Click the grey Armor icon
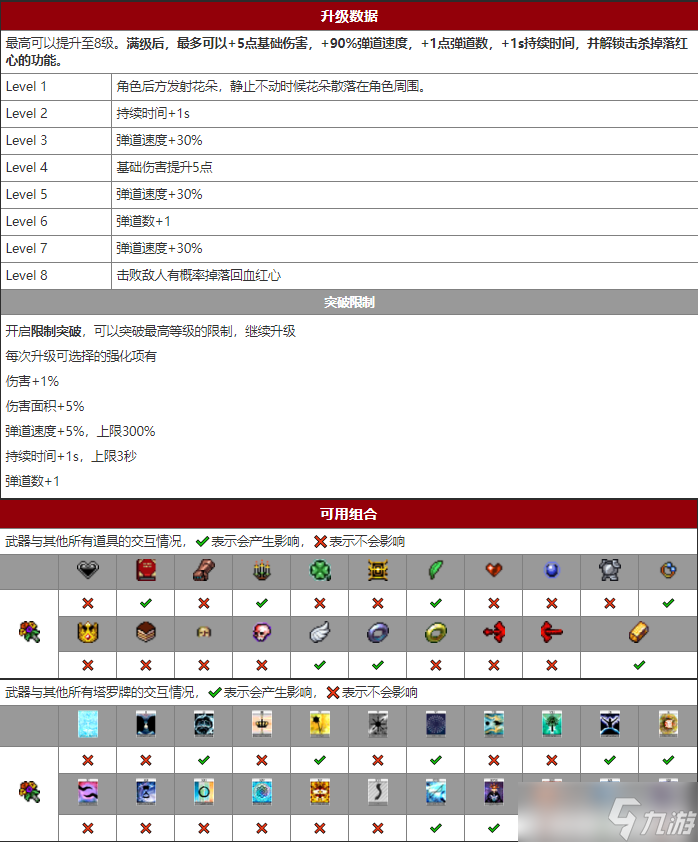 [x=610, y=570]
